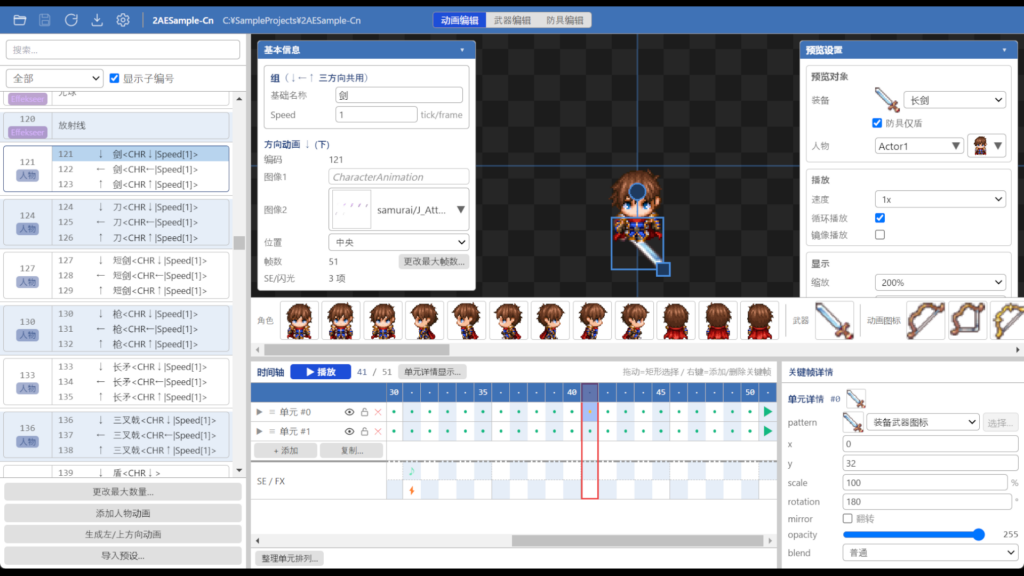The height and width of the screenshot is (576, 1024).
Task: Click 播放 timeline play button
Action: click(321, 372)
